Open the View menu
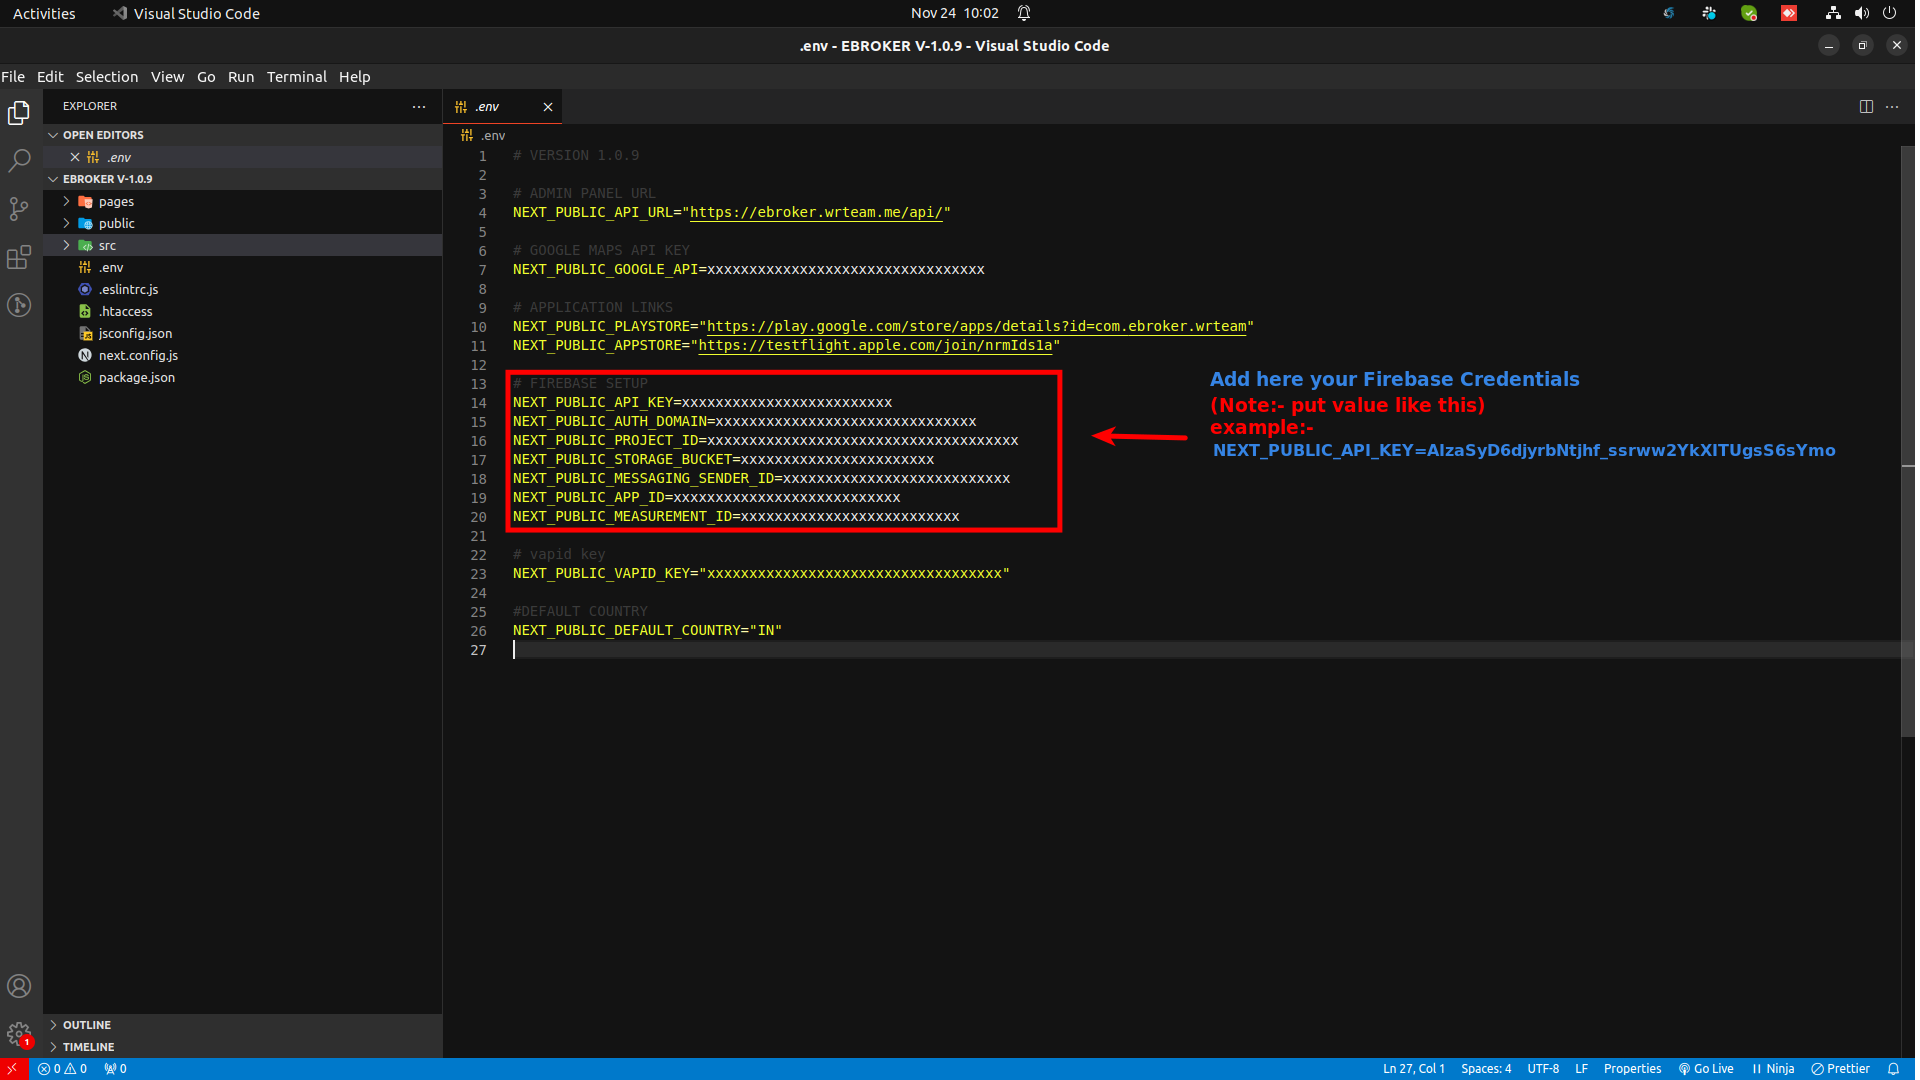This screenshot has height=1080, width=1920. (167, 77)
